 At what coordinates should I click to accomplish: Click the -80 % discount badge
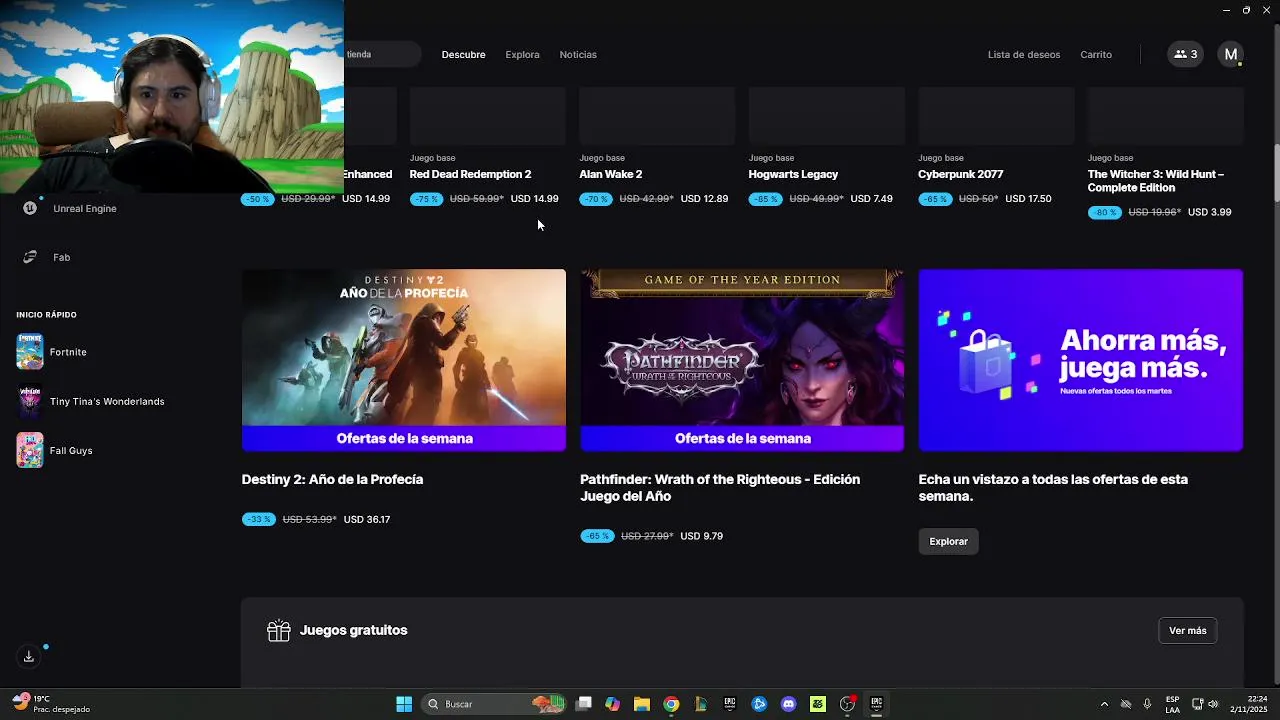[x=1104, y=212]
